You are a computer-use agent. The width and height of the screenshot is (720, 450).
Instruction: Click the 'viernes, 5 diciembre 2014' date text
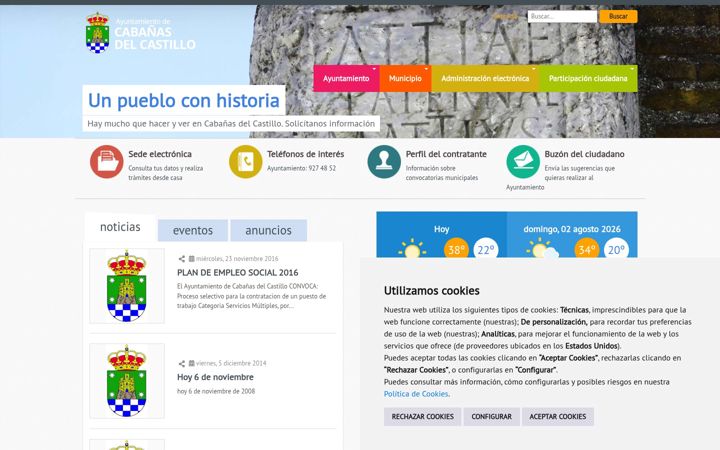tap(231, 363)
